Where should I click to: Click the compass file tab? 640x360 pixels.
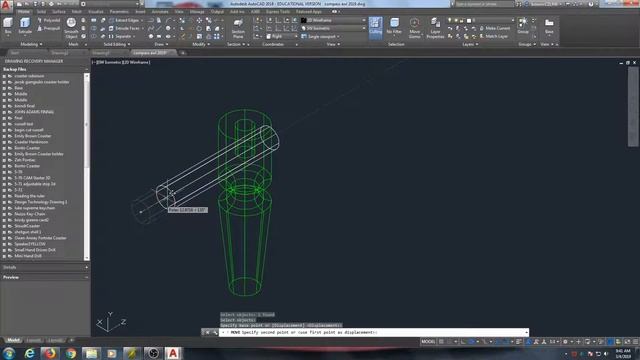153,53
